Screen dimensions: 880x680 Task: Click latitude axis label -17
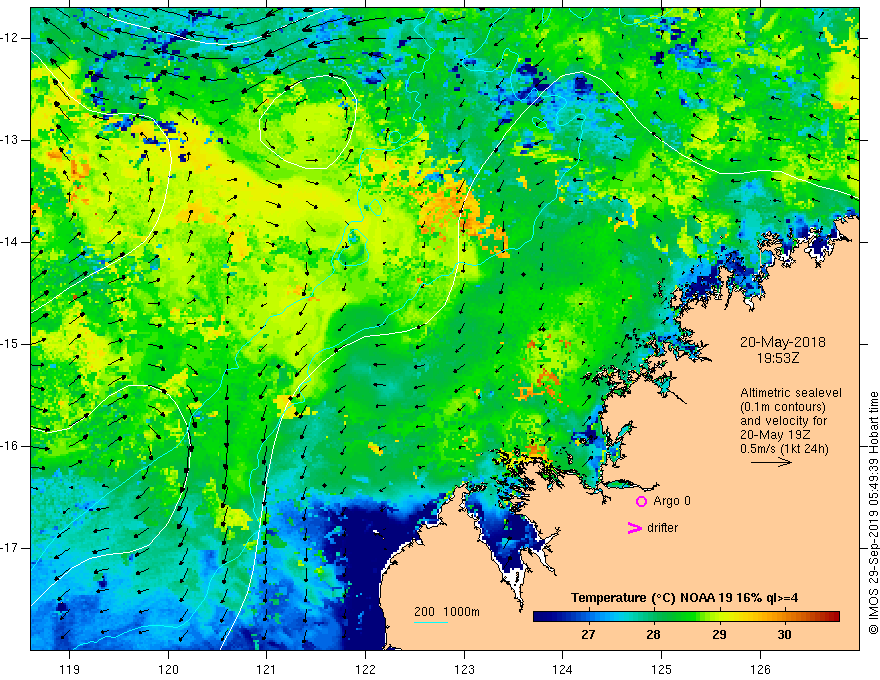click(11, 548)
